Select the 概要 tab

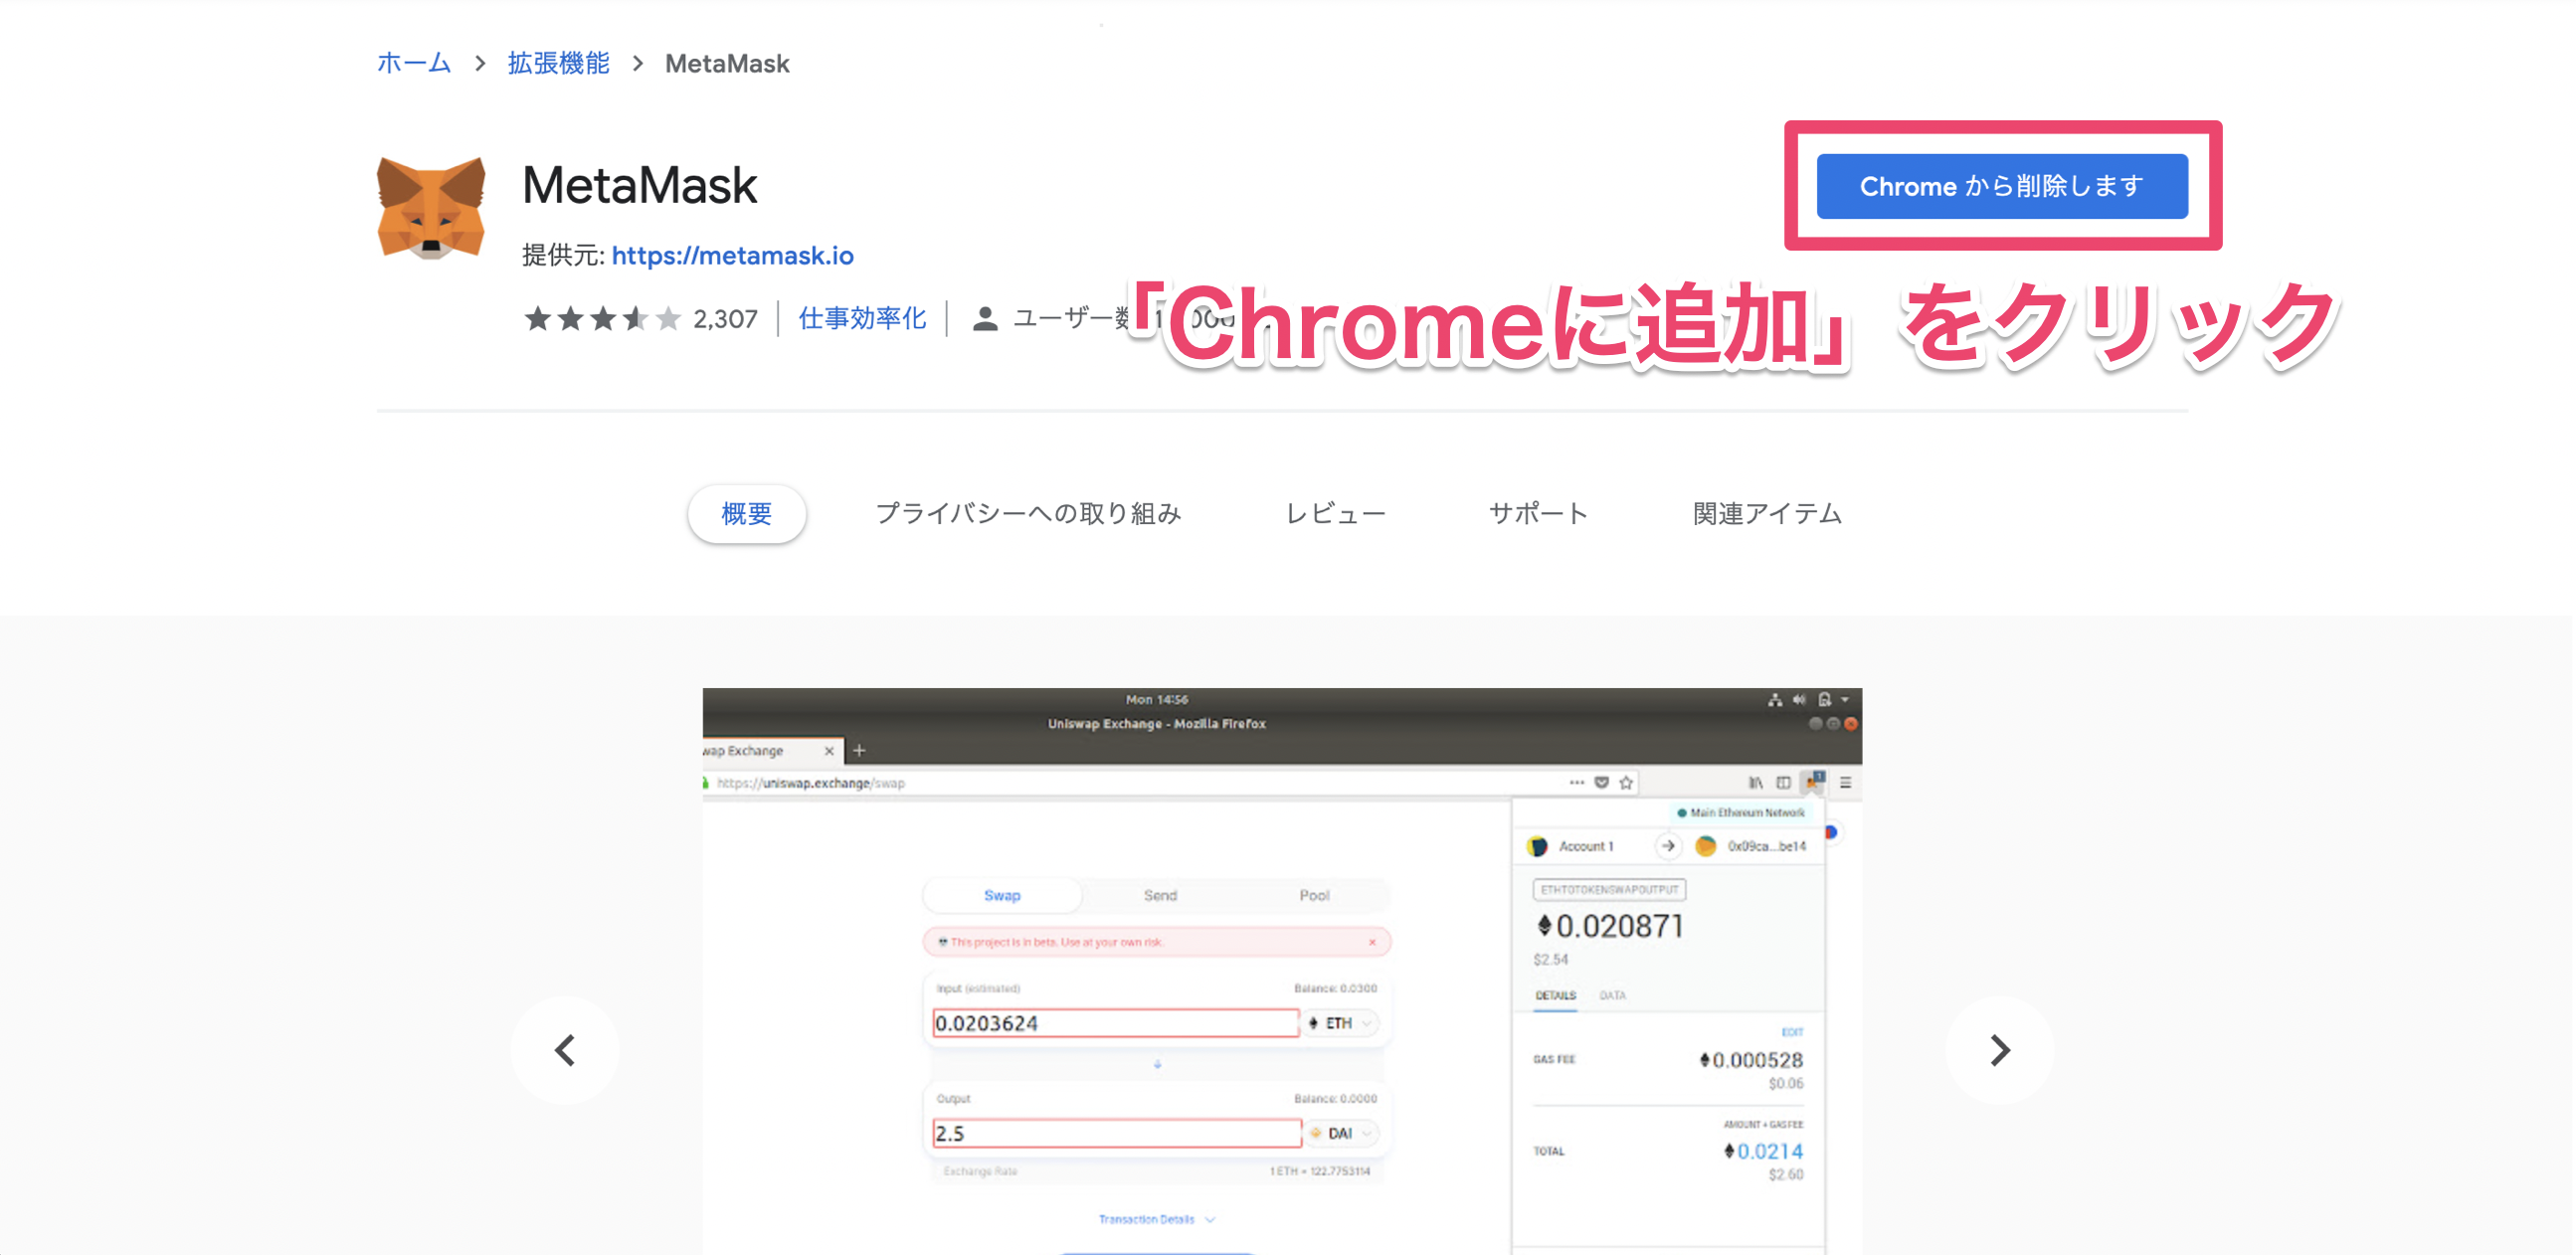(x=746, y=514)
